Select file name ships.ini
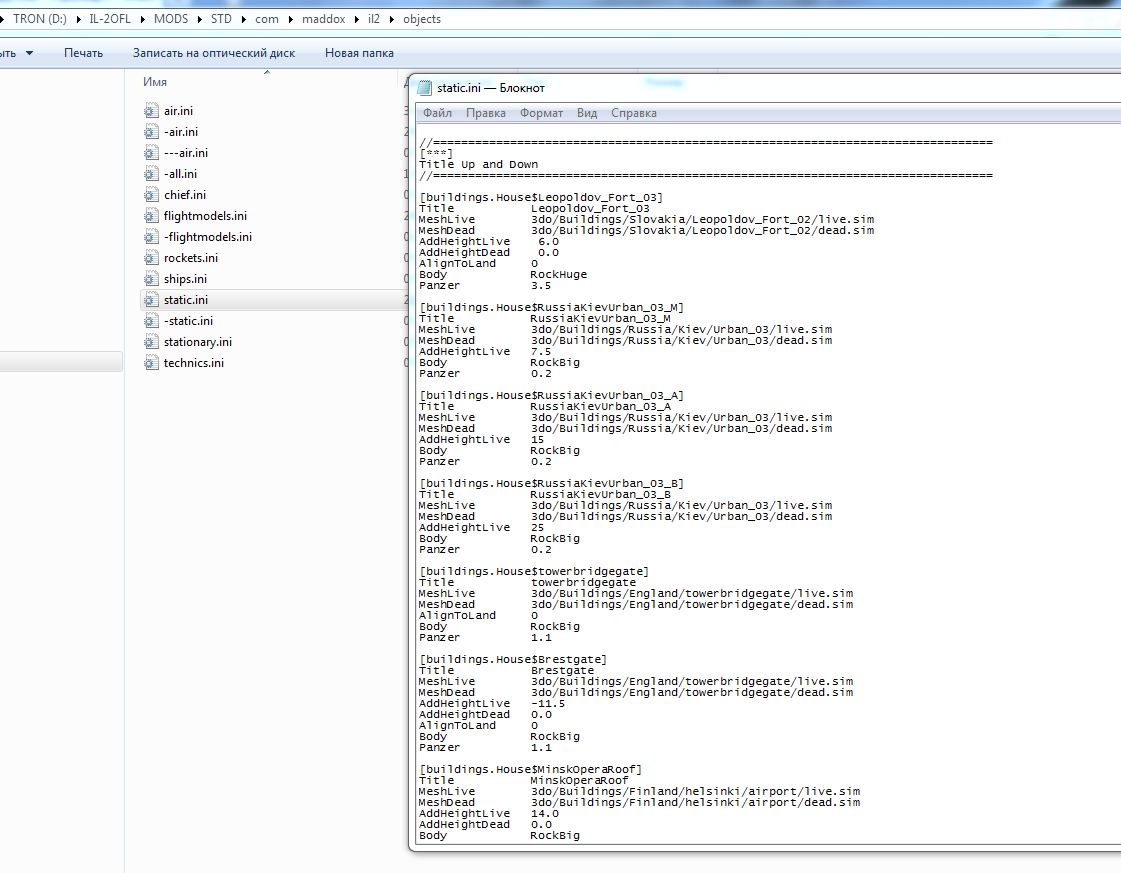1121x873 pixels. (185, 279)
